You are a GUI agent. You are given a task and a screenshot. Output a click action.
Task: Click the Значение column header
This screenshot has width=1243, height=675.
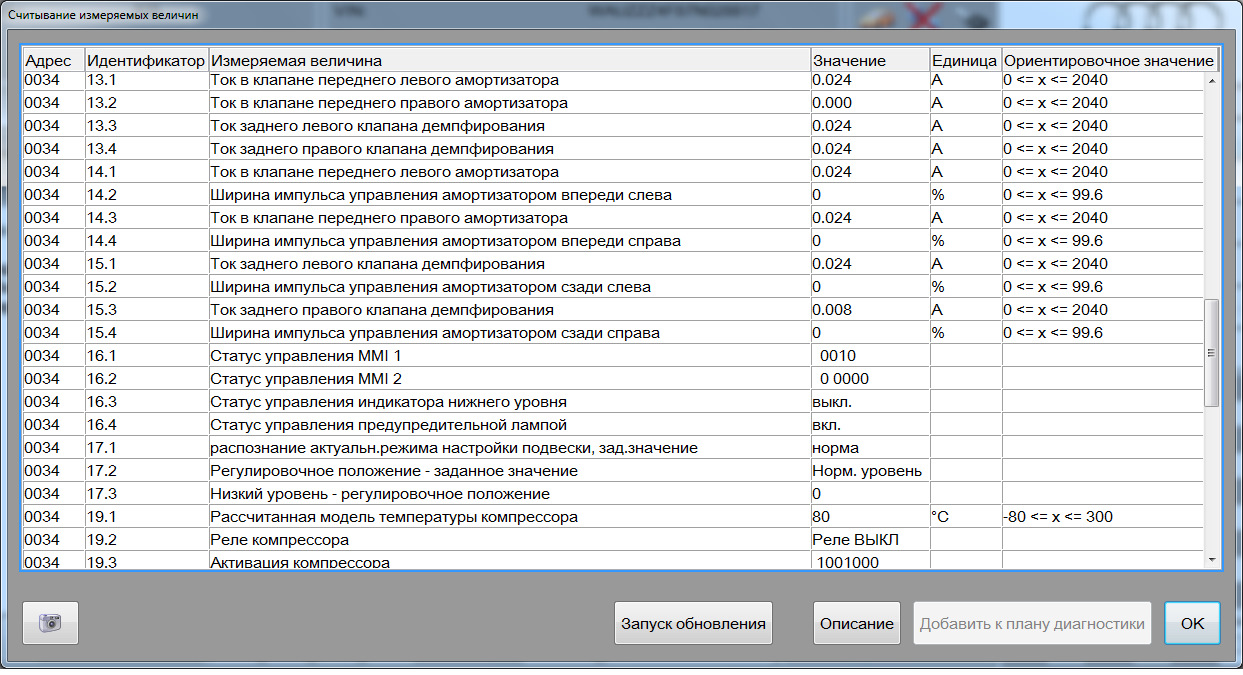pos(848,61)
